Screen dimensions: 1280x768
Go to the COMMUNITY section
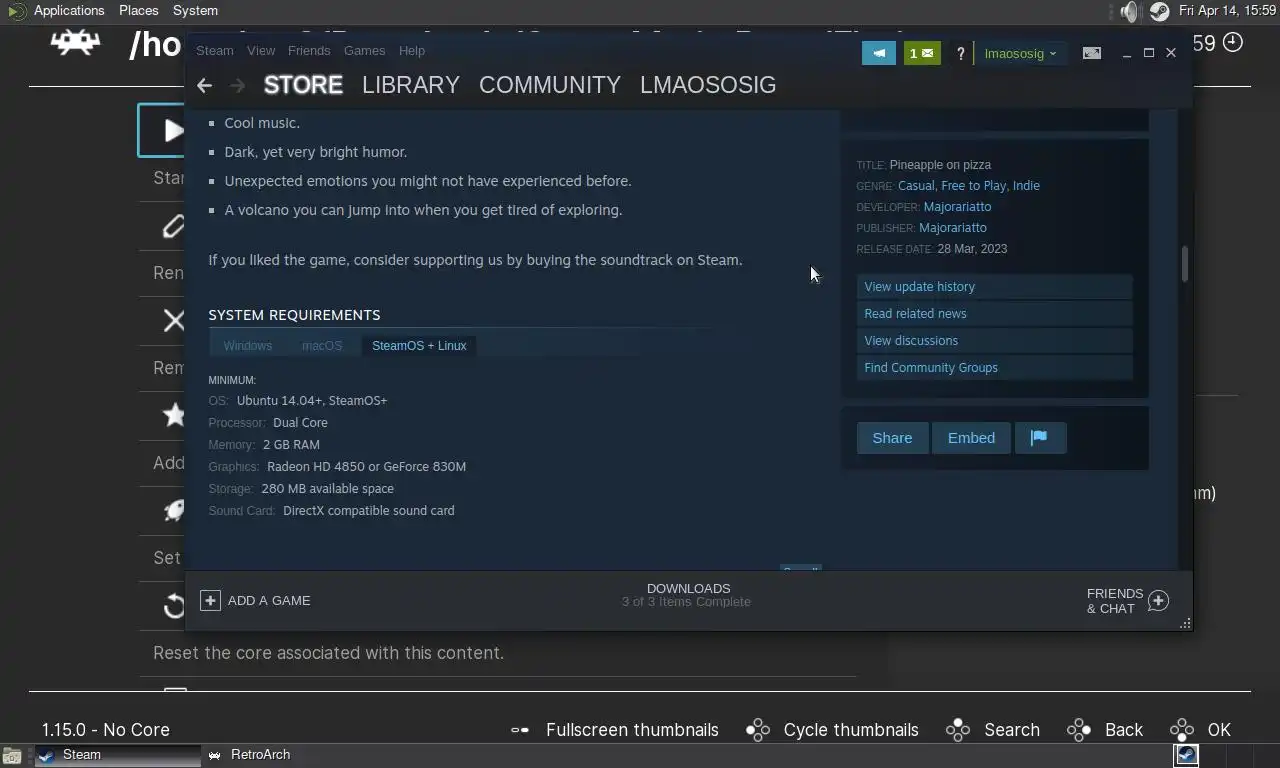tap(550, 85)
